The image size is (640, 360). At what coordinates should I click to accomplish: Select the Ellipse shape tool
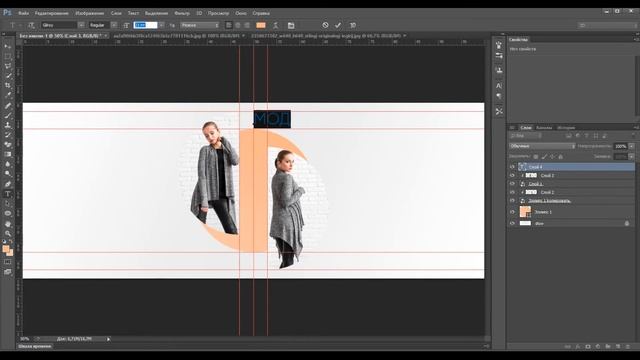[8, 213]
